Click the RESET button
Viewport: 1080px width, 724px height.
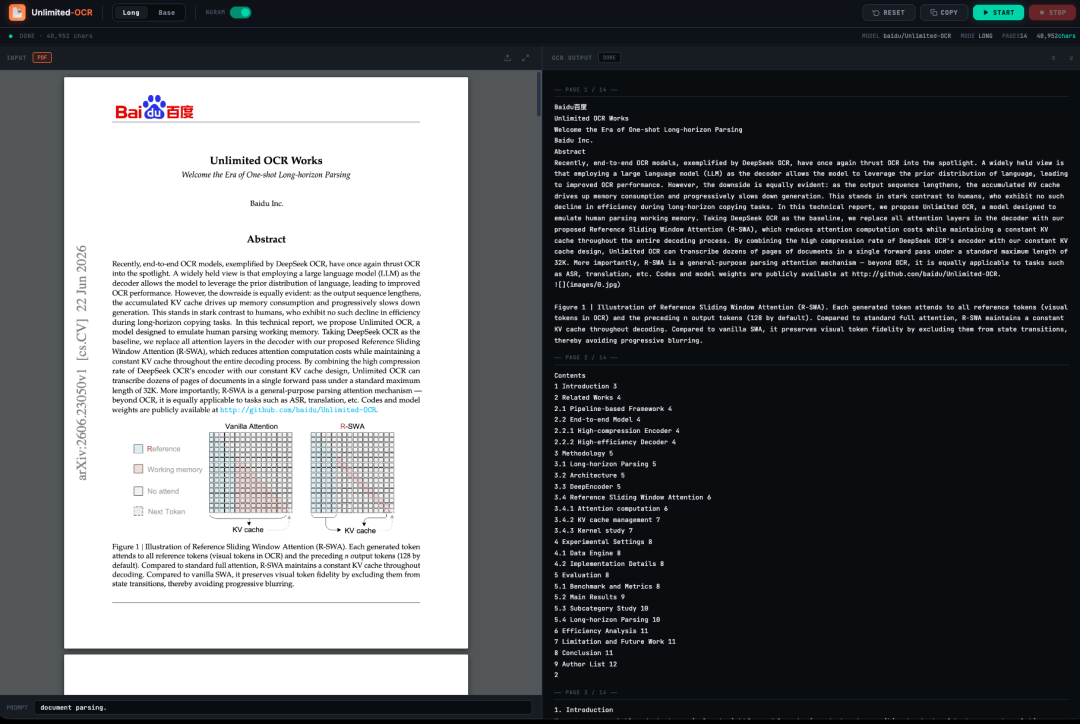[x=889, y=12]
